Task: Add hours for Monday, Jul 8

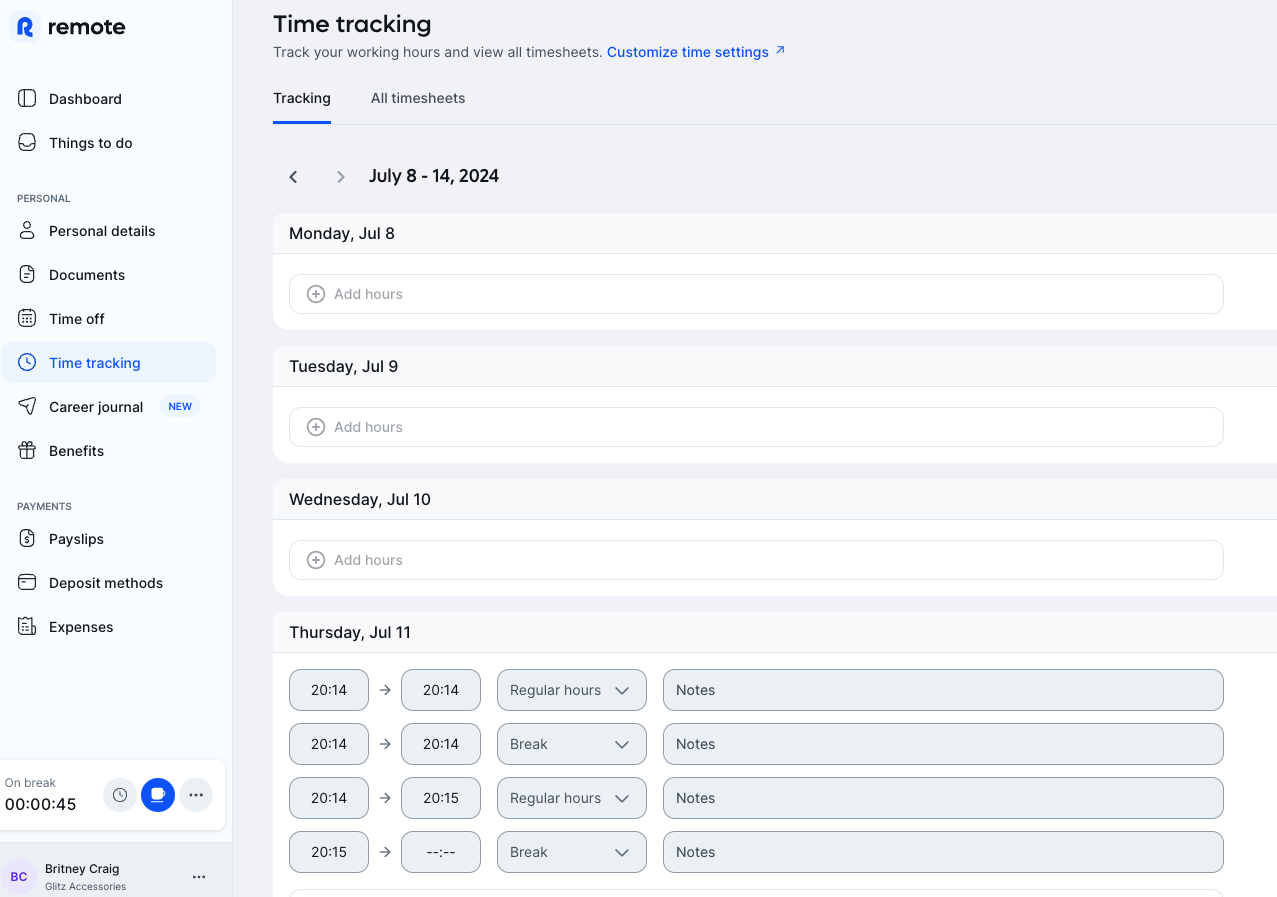Action: tap(755, 293)
